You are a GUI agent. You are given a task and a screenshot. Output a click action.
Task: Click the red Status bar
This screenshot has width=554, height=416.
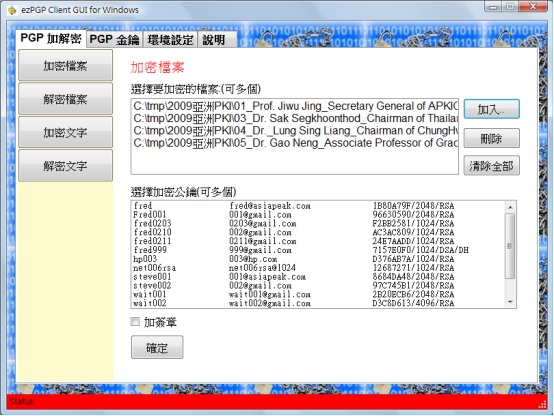(277, 402)
